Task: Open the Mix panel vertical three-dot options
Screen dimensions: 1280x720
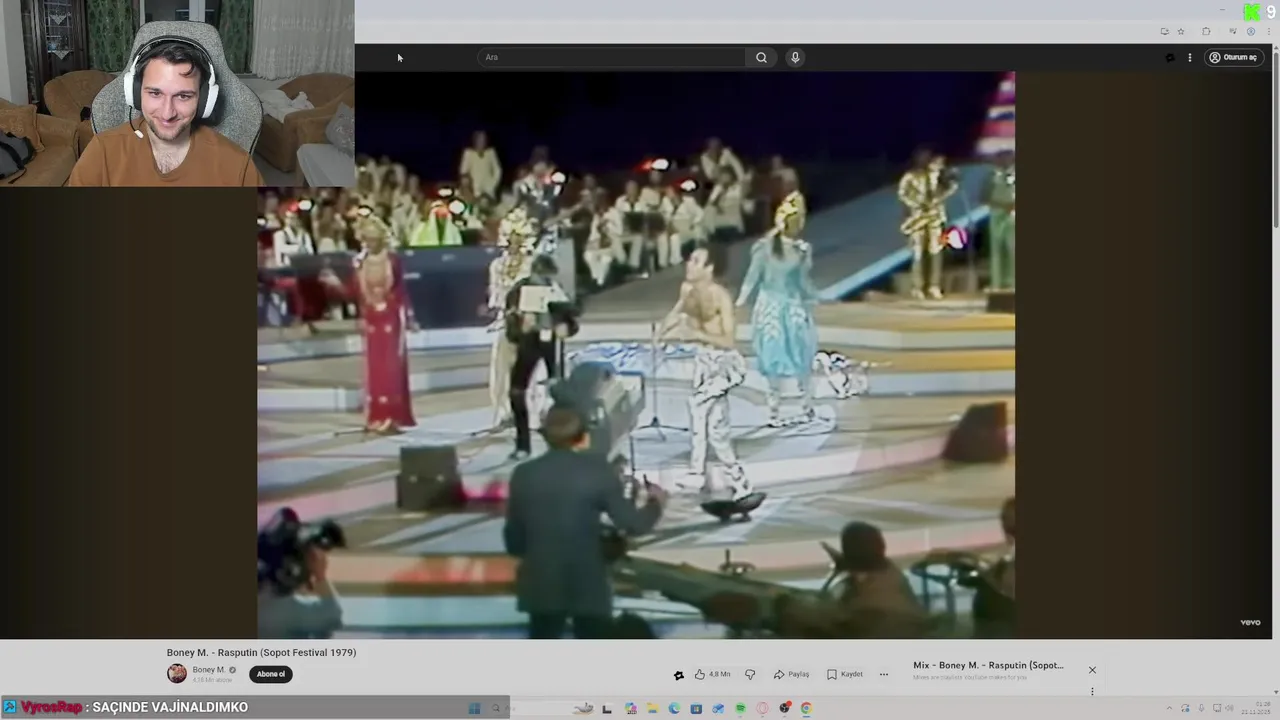Action: [x=1092, y=691]
